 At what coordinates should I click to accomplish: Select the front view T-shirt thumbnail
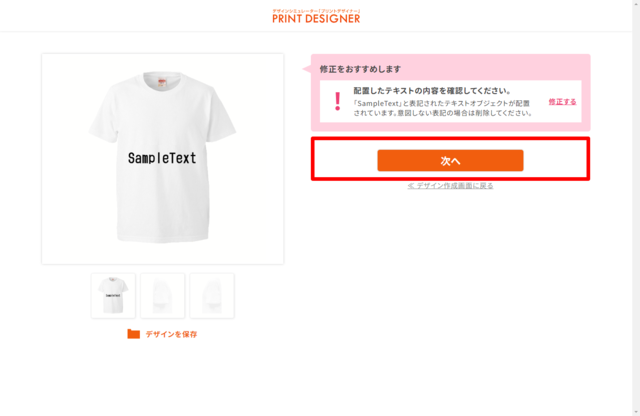point(113,296)
